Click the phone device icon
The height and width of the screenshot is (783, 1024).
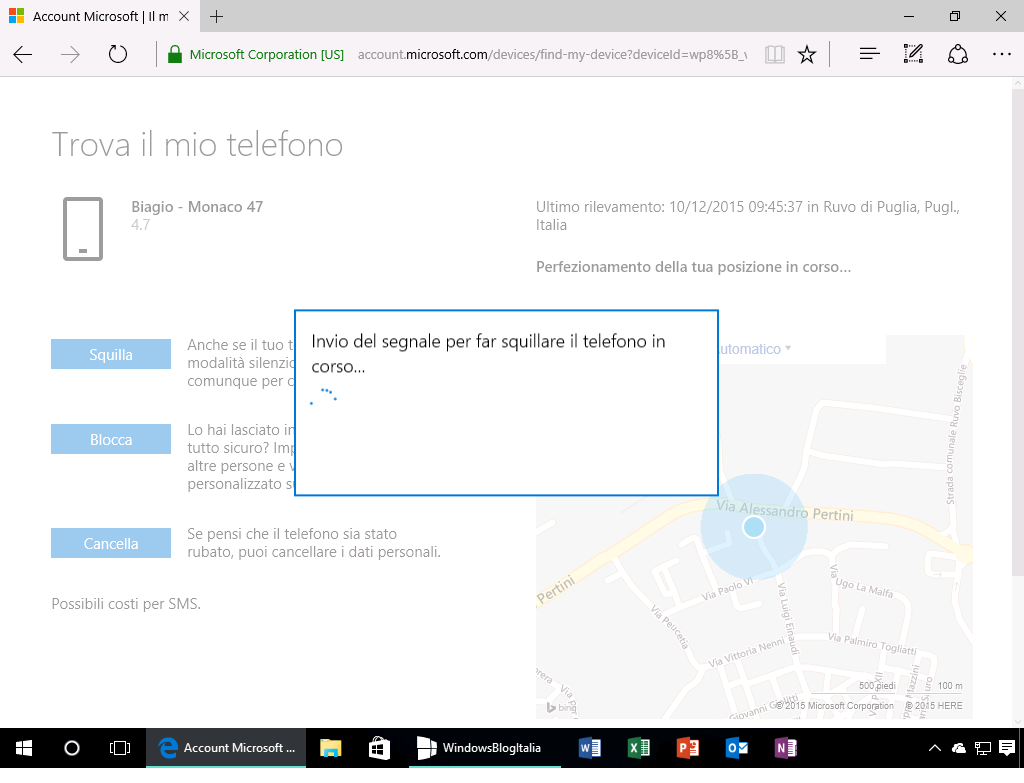coord(83,229)
